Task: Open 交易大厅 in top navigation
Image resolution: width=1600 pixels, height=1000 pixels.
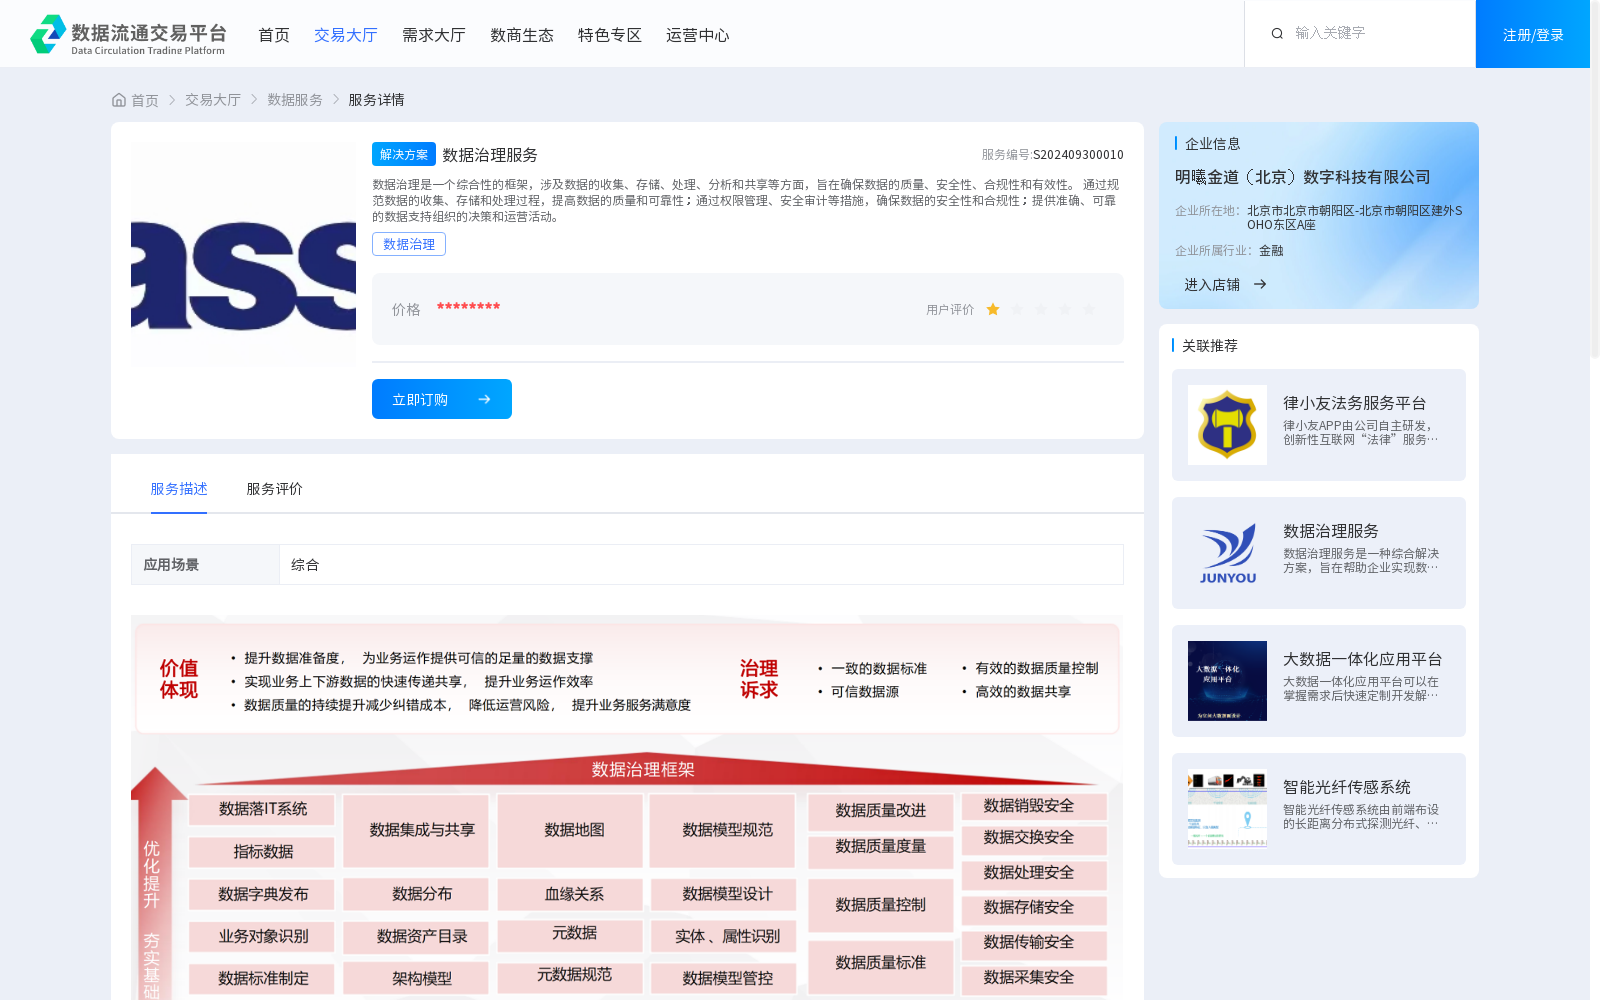Action: tap(346, 35)
